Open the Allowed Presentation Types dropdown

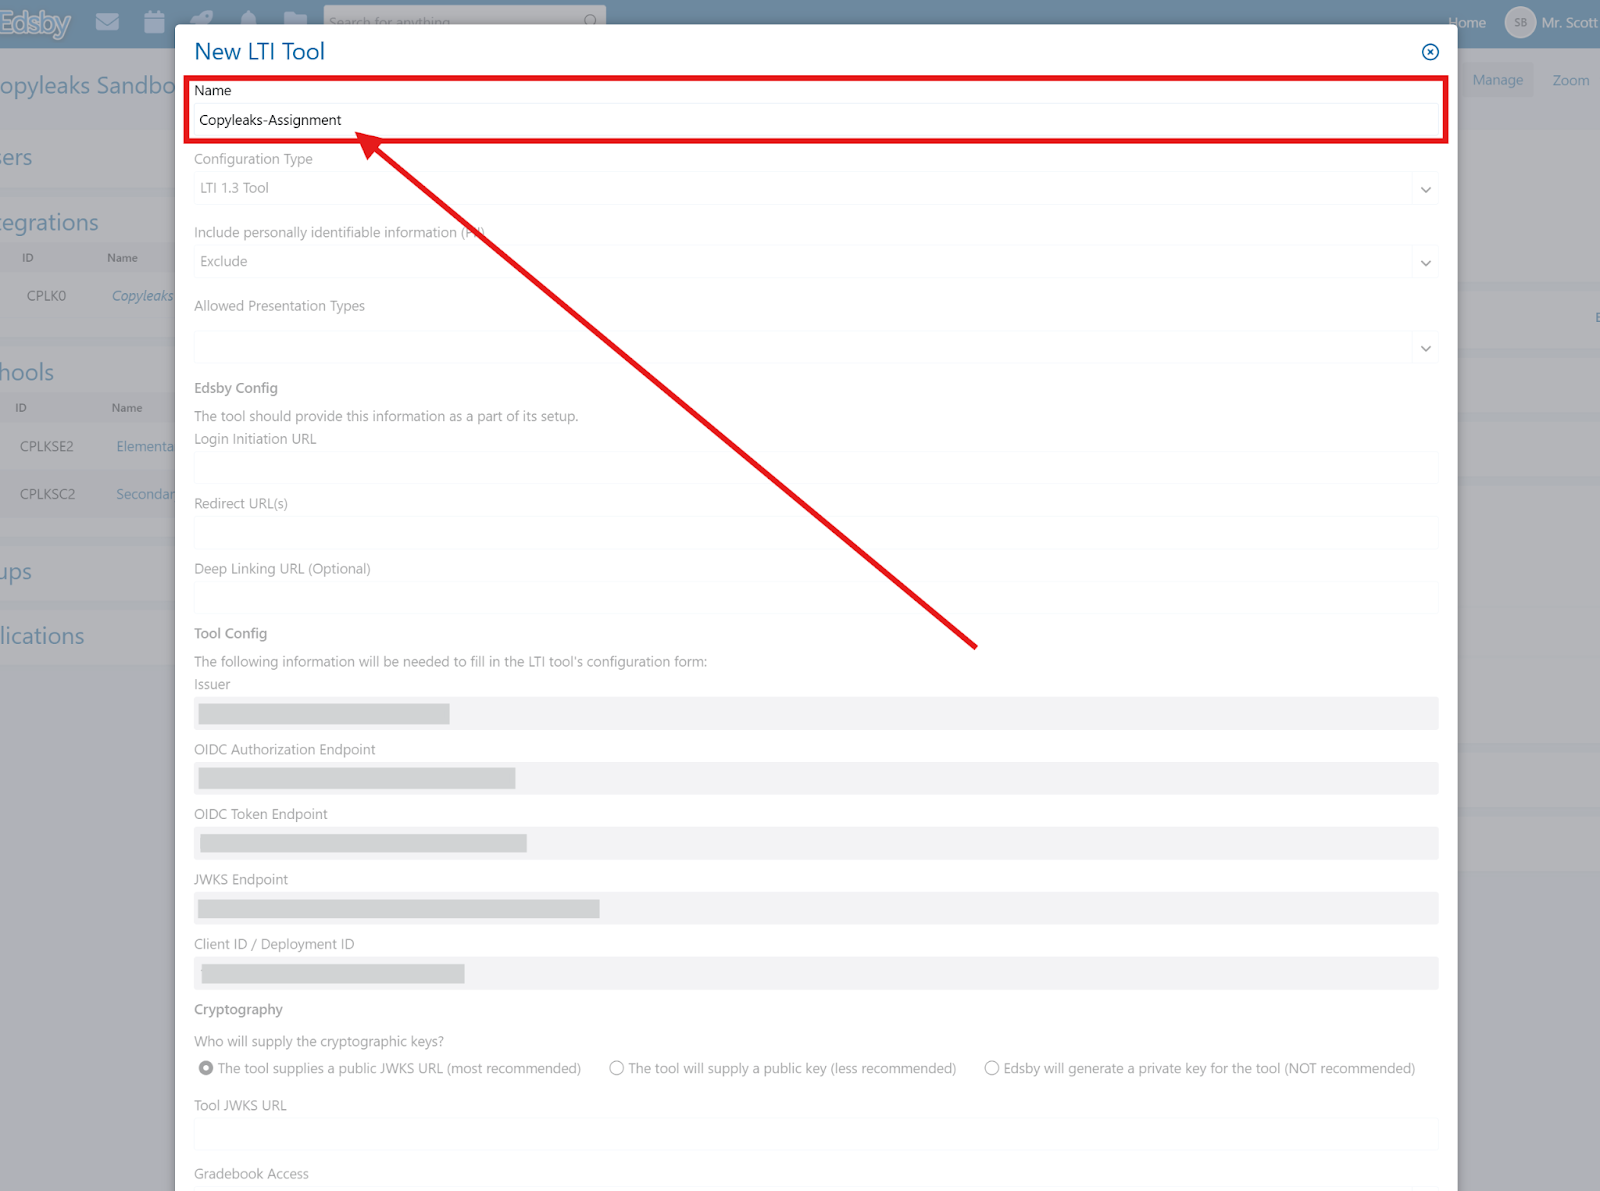[816, 347]
